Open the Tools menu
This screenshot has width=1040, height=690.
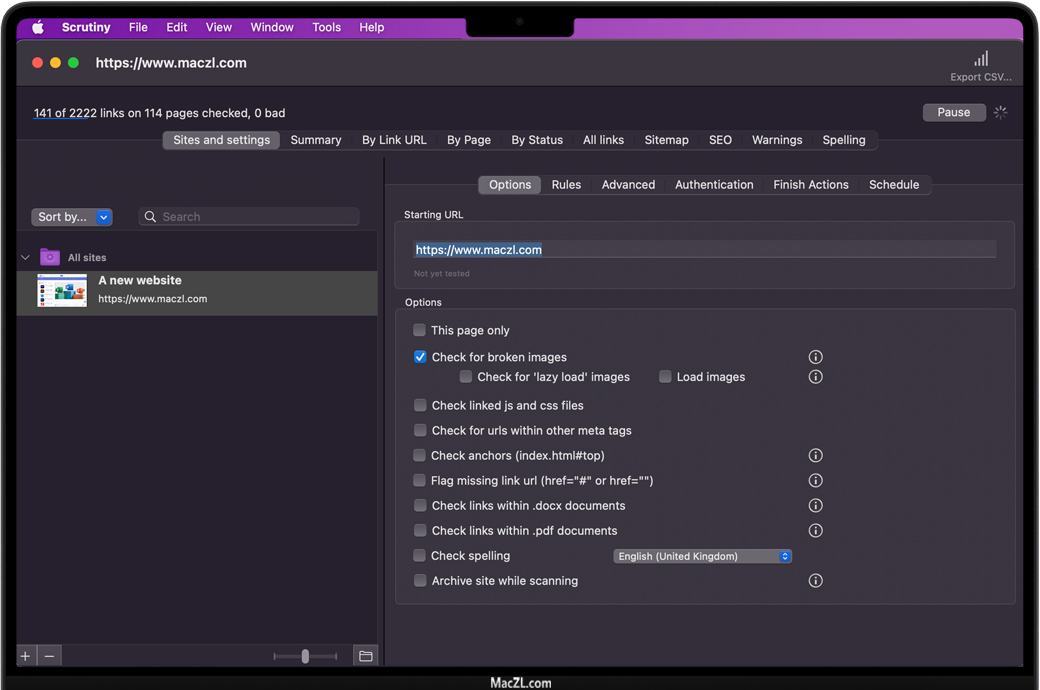326,28
